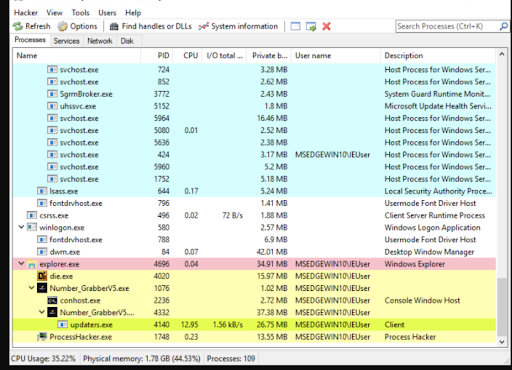Click the explorer.exe folder icon
512x370 pixels.
[32, 264]
